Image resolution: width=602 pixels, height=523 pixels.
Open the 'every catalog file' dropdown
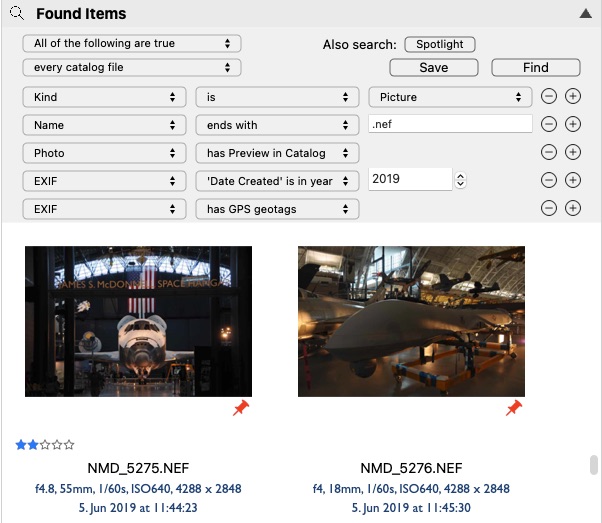132,68
